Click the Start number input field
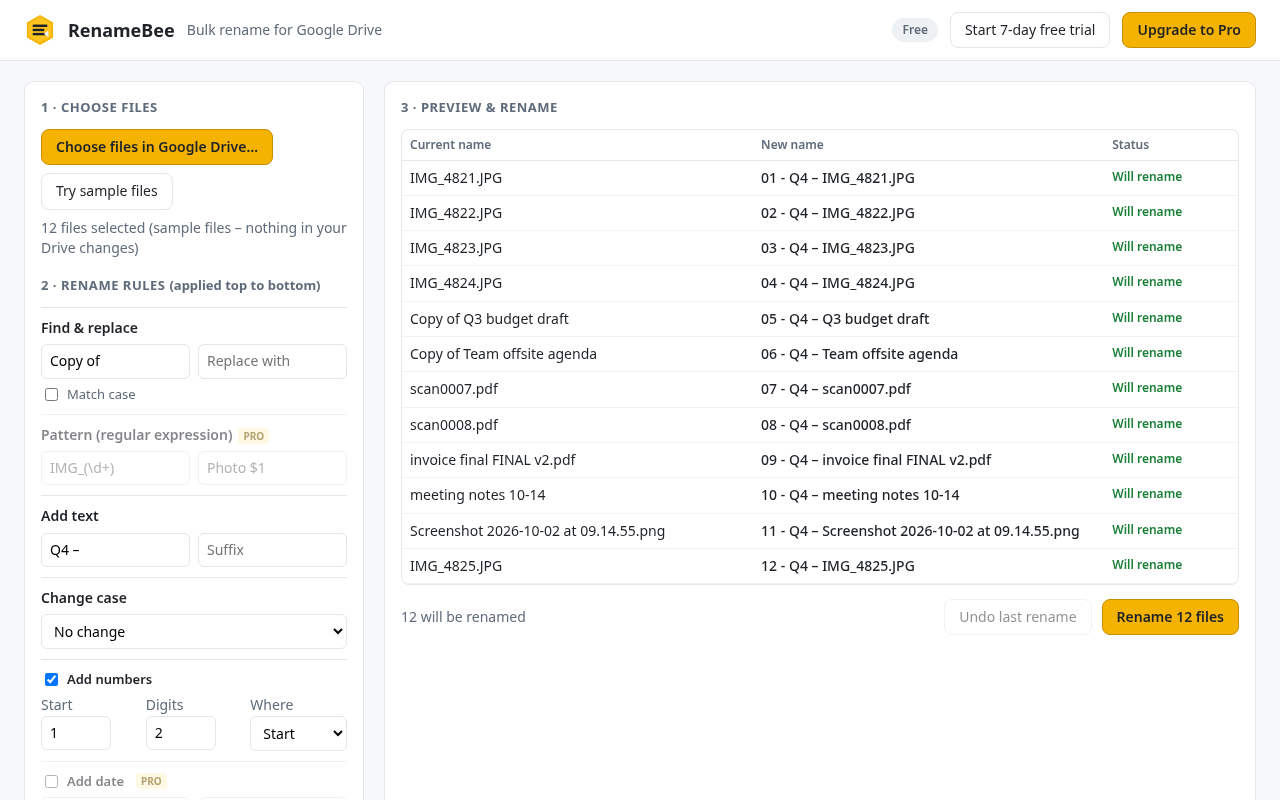 pyautogui.click(x=76, y=733)
